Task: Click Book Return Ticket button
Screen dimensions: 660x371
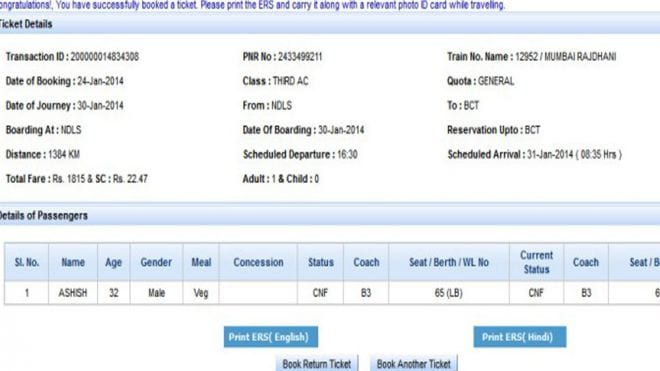Action: [317, 363]
